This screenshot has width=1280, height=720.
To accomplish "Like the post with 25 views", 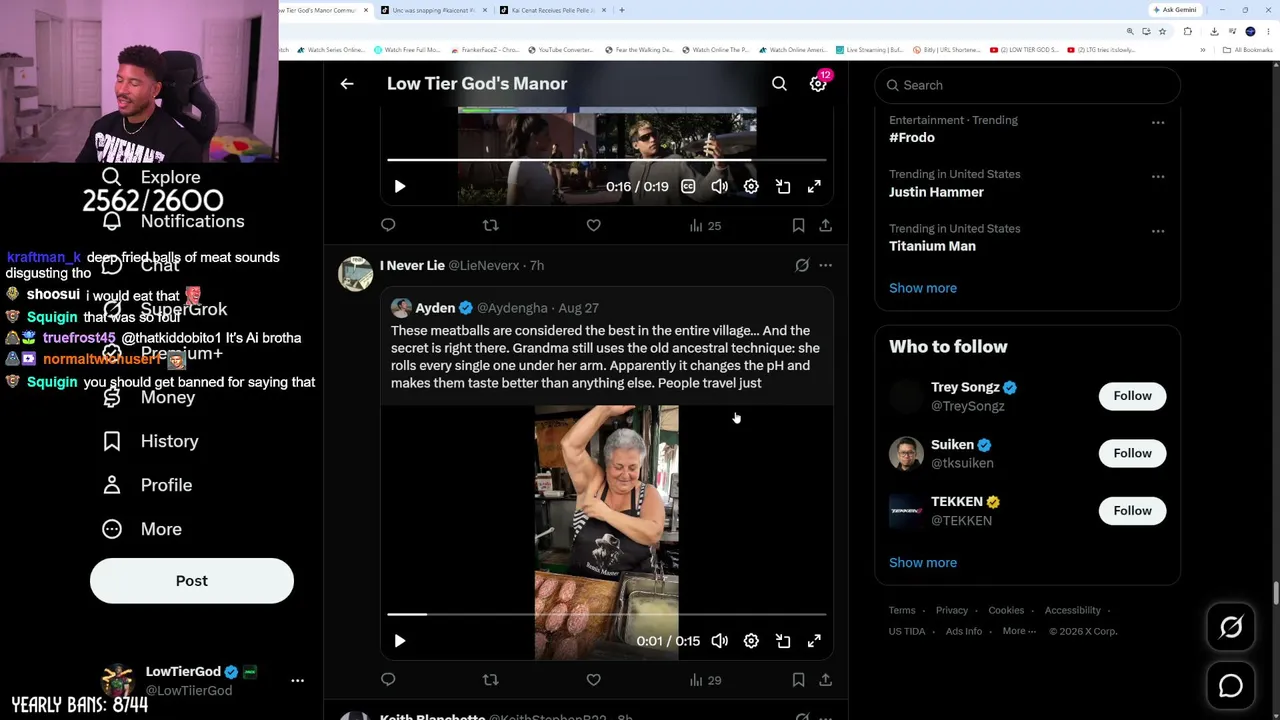I will pos(593,225).
